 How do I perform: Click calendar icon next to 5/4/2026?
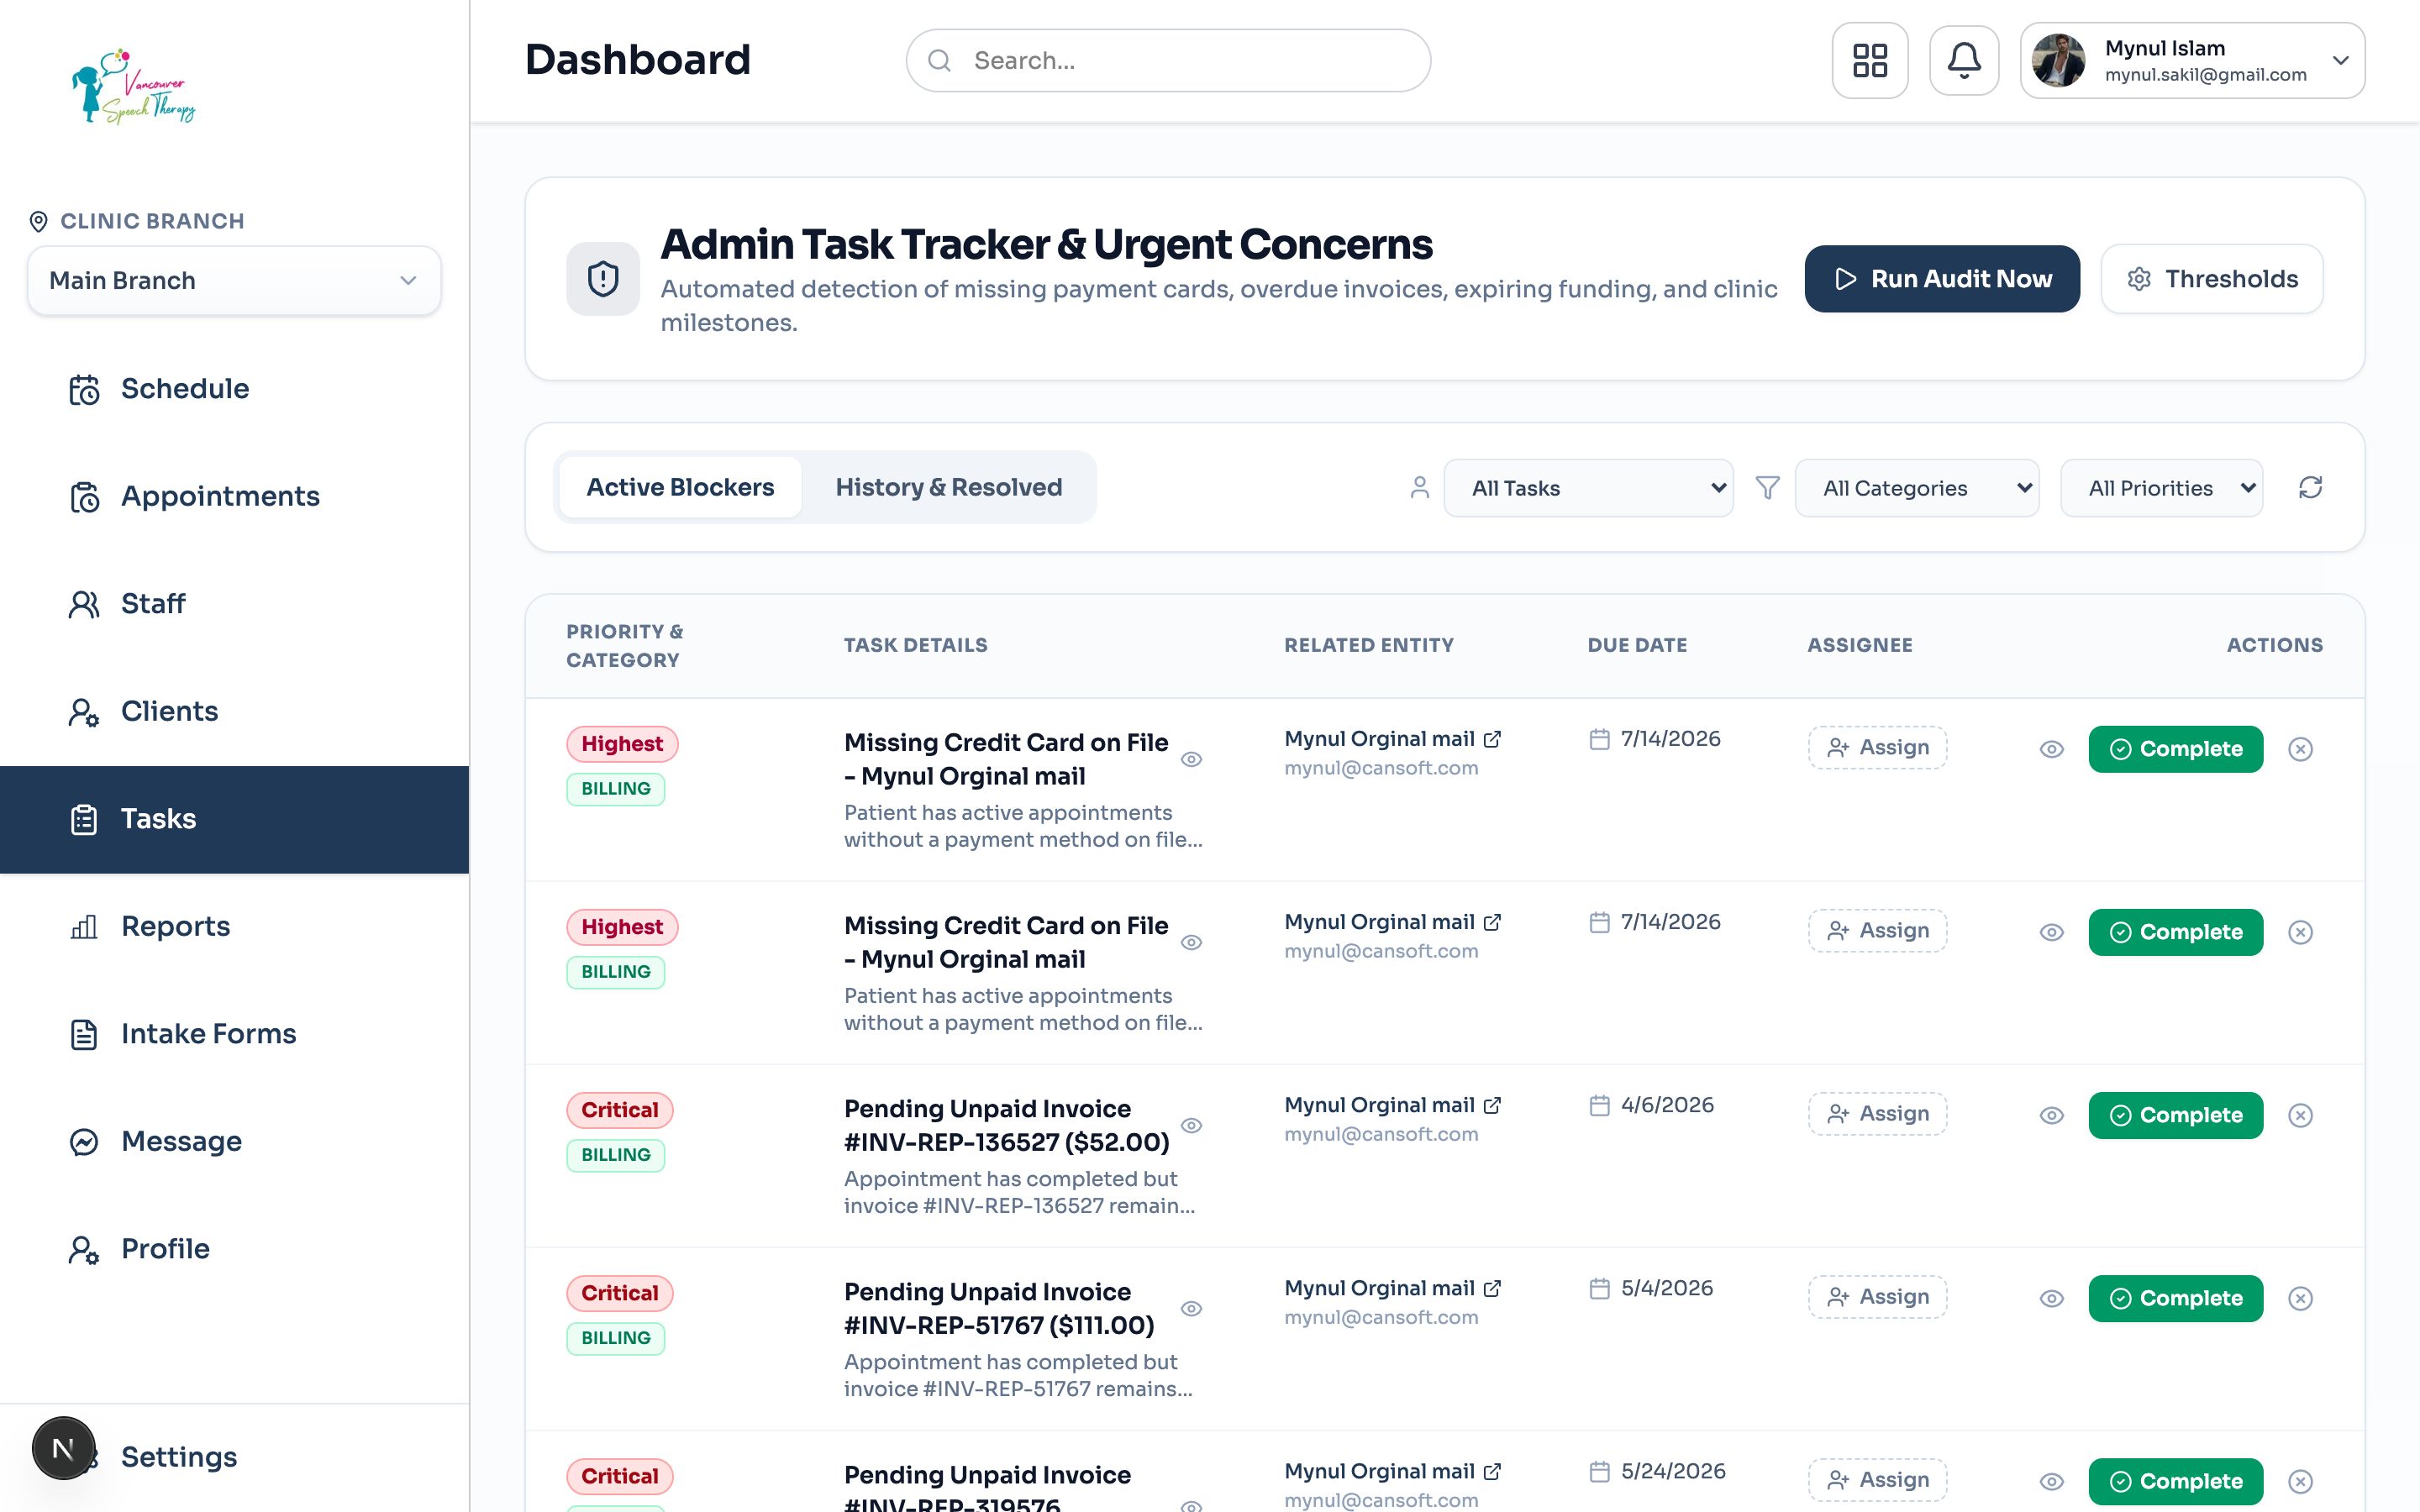(1600, 1288)
